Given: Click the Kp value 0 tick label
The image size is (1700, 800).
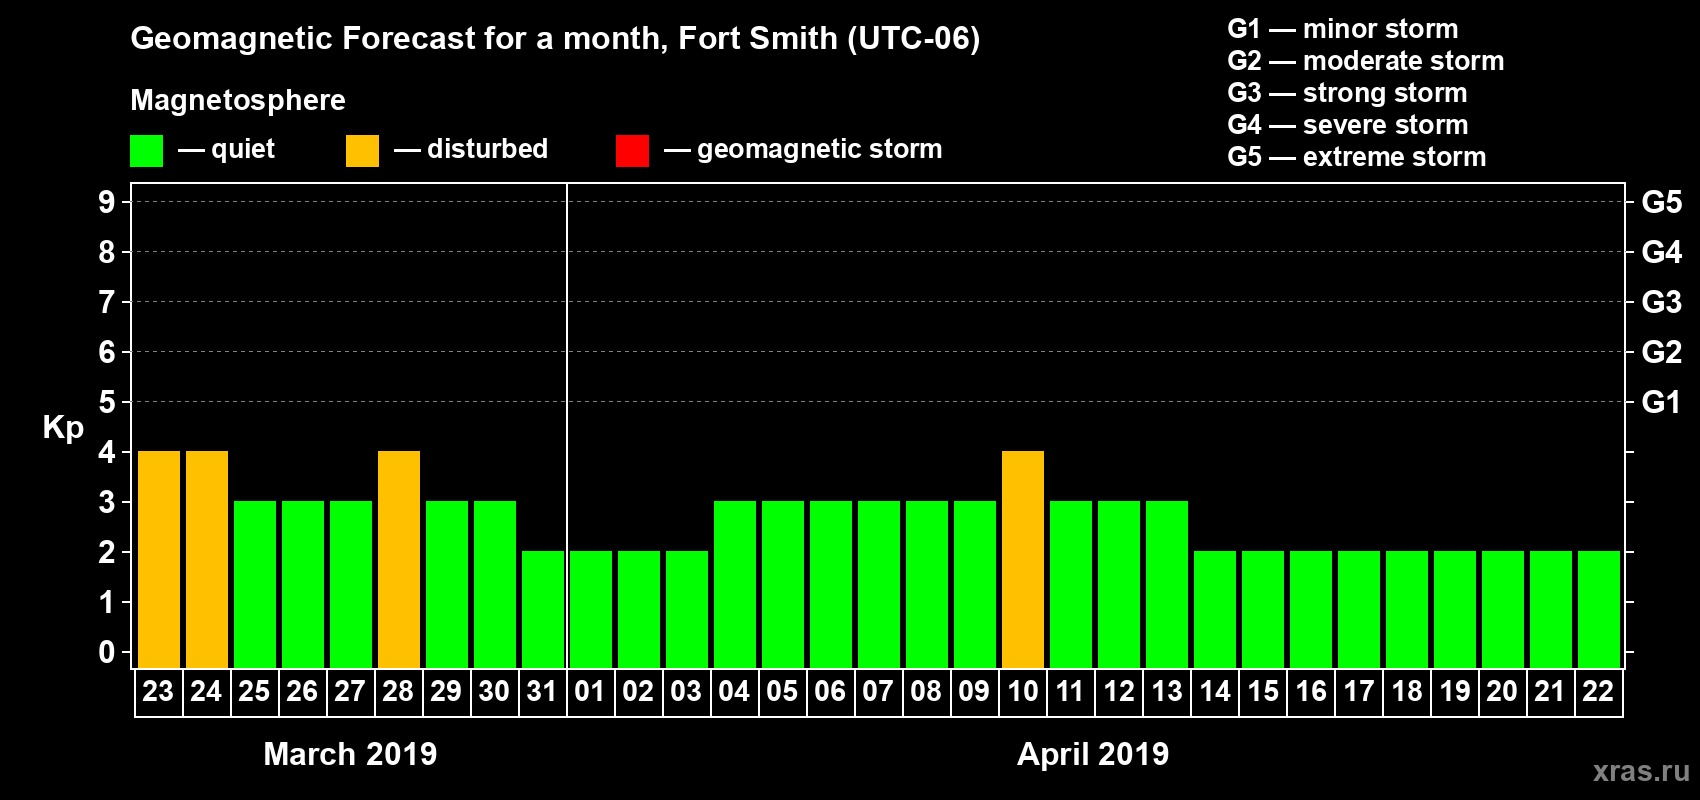Looking at the screenshot, I should (107, 652).
